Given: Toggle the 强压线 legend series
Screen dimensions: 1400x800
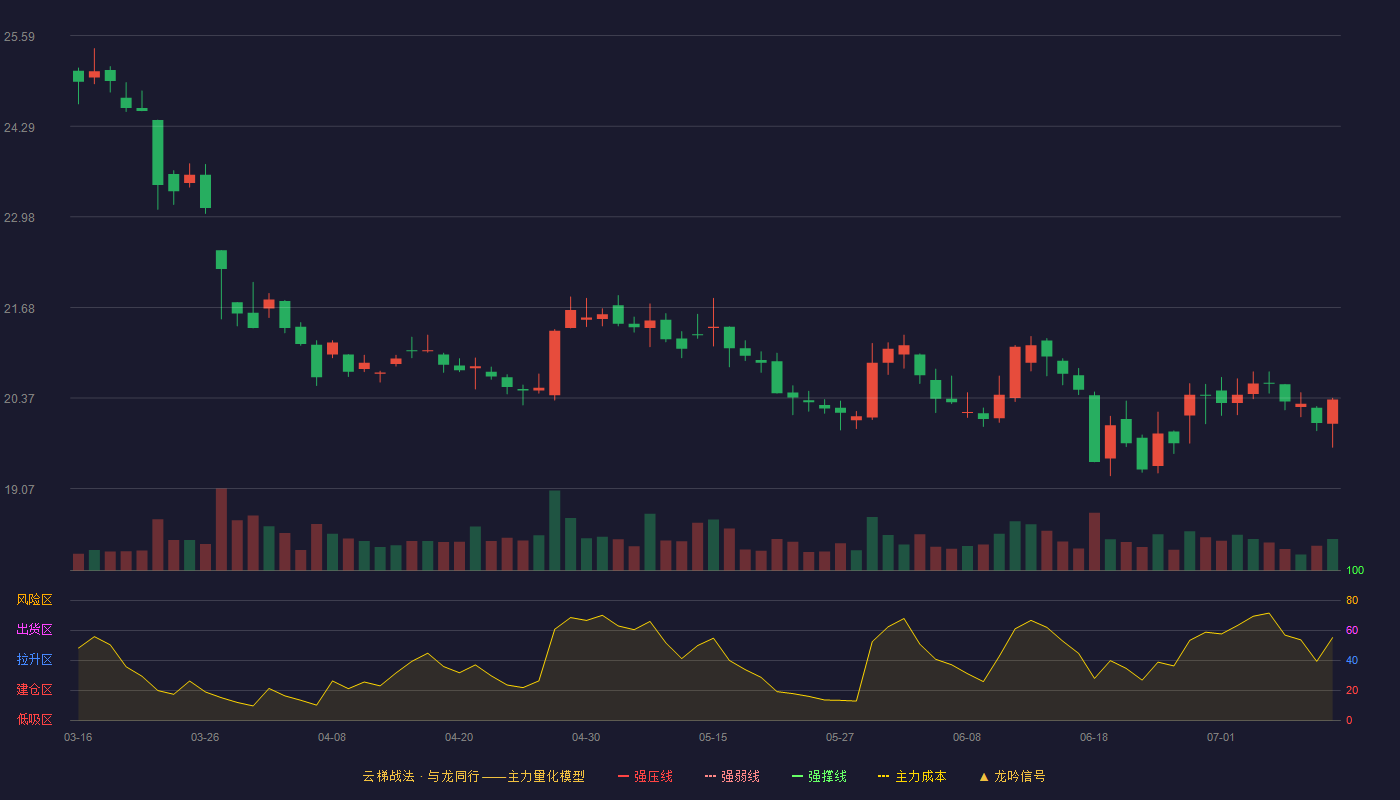Looking at the screenshot, I should pyautogui.click(x=645, y=776).
